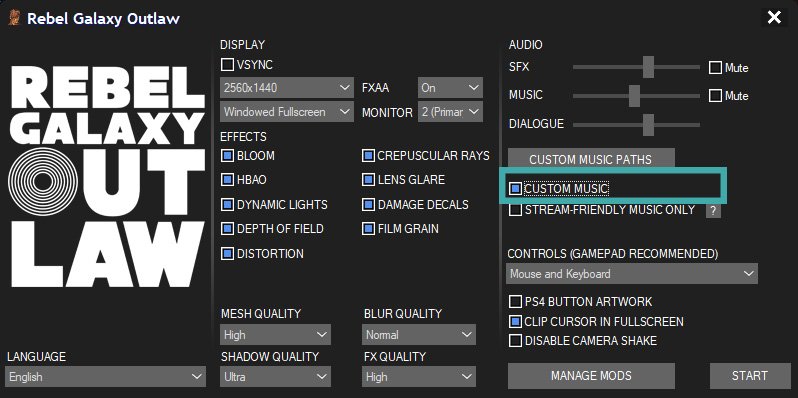Toggle the CUSTOM MUSIC checkbox
The height and width of the screenshot is (398, 798).
pyautogui.click(x=516, y=189)
